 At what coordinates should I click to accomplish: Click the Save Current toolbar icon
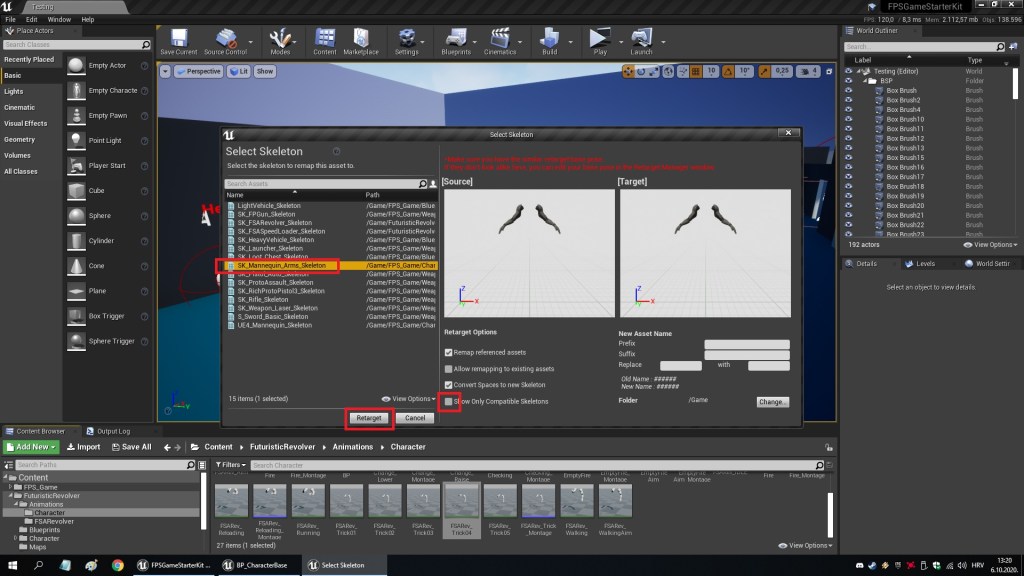click(179, 41)
